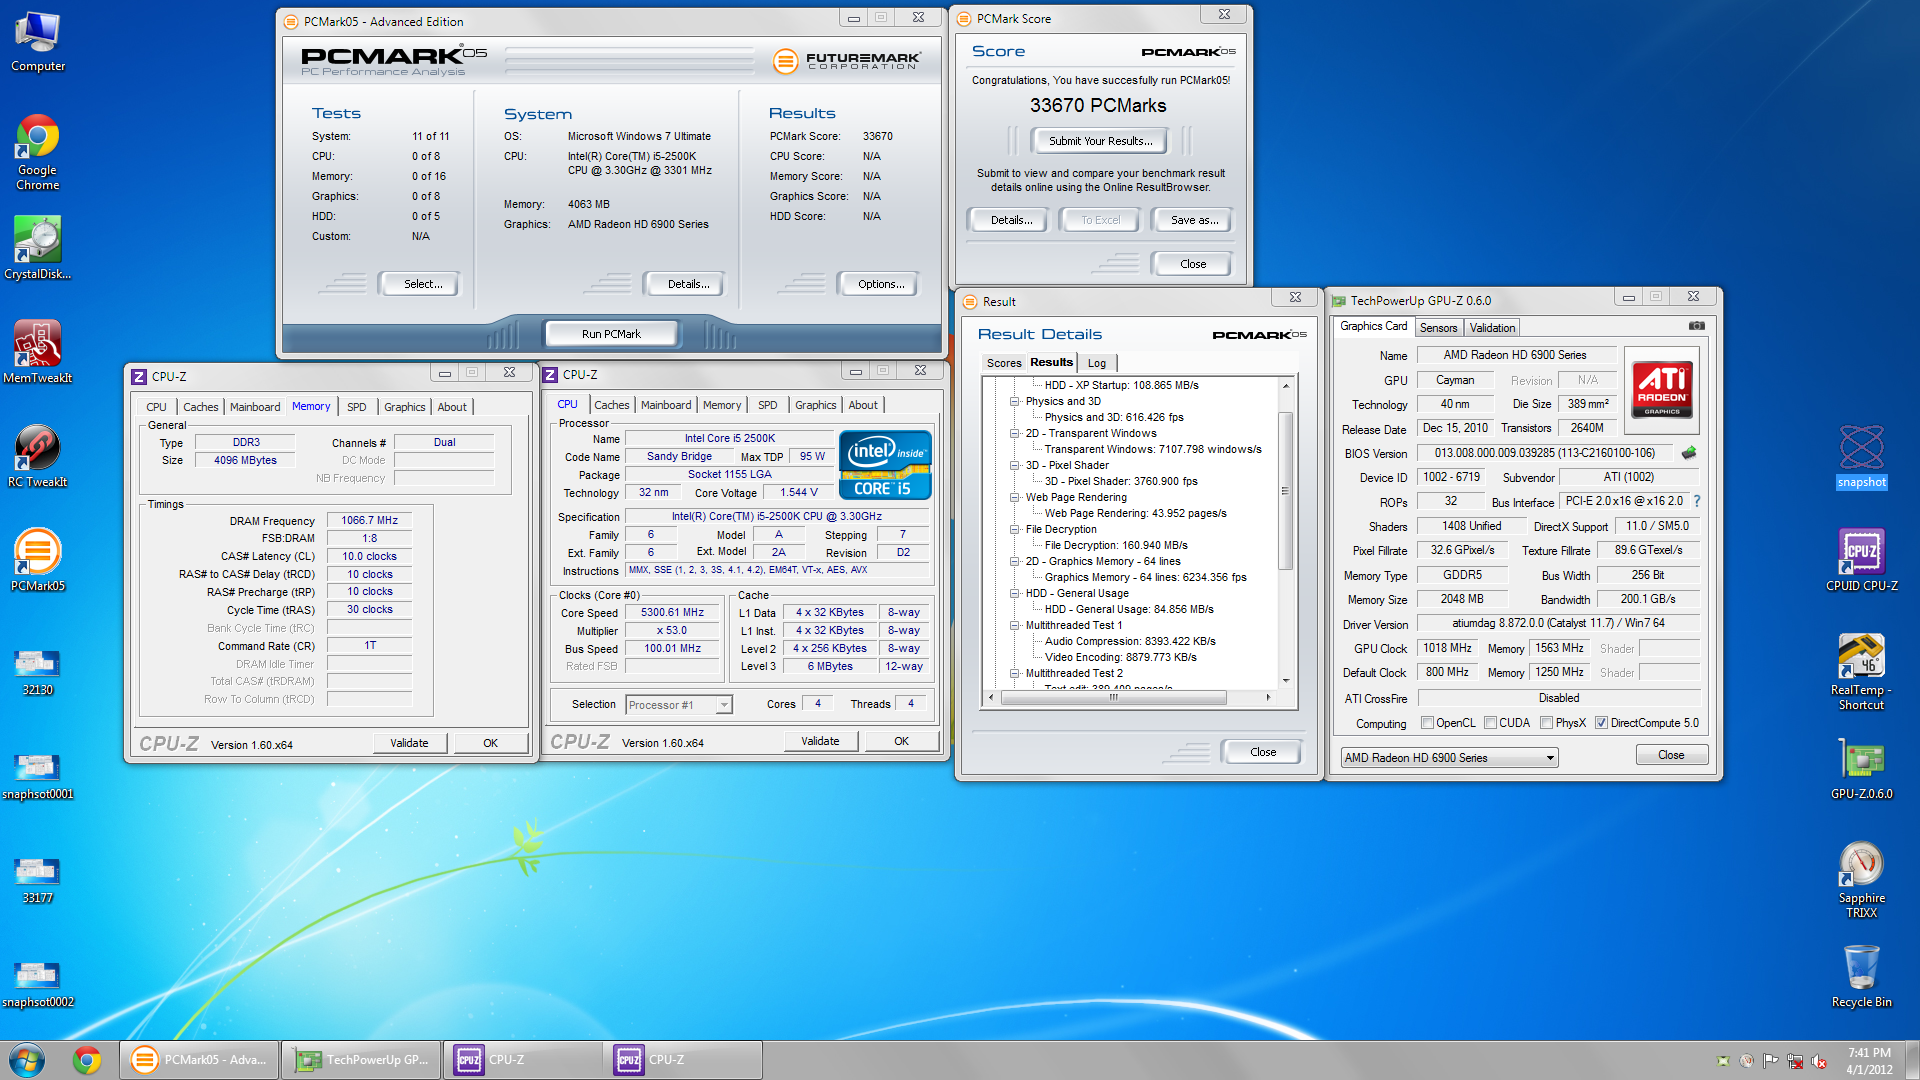Click the Result Details vertical scrollbar thumb
Image resolution: width=1920 pixels, height=1080 pixels.
click(x=1285, y=491)
